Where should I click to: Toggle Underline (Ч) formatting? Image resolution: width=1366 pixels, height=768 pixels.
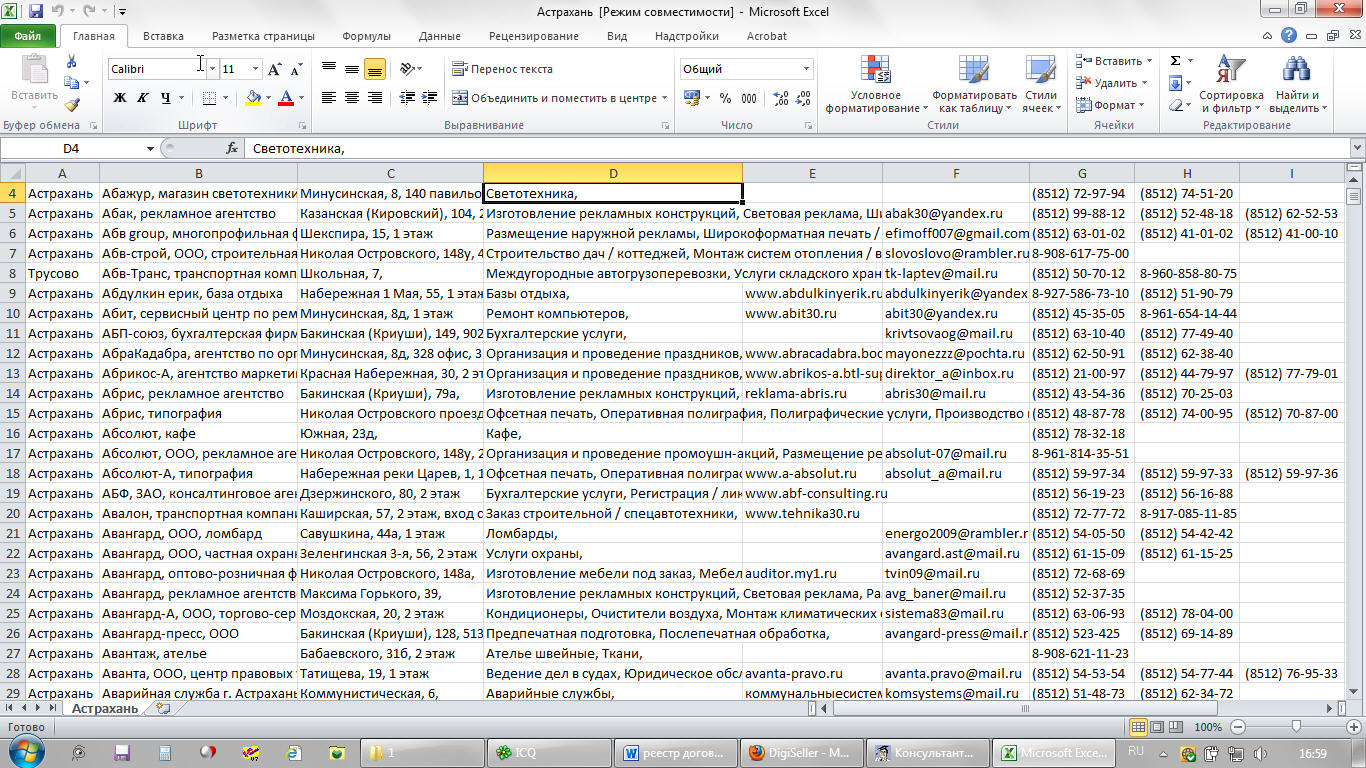click(x=166, y=98)
